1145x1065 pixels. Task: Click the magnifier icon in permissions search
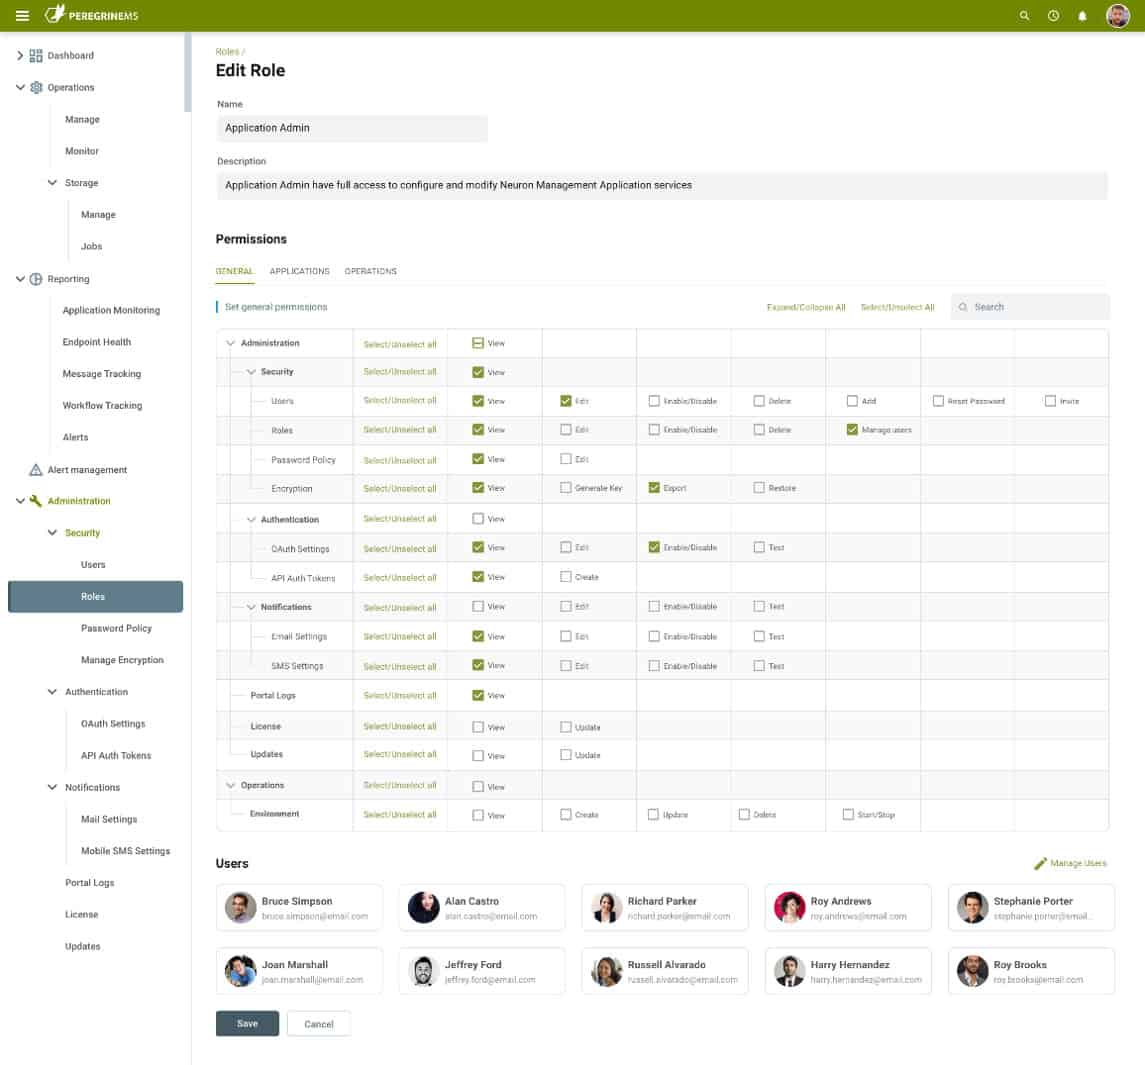963,307
